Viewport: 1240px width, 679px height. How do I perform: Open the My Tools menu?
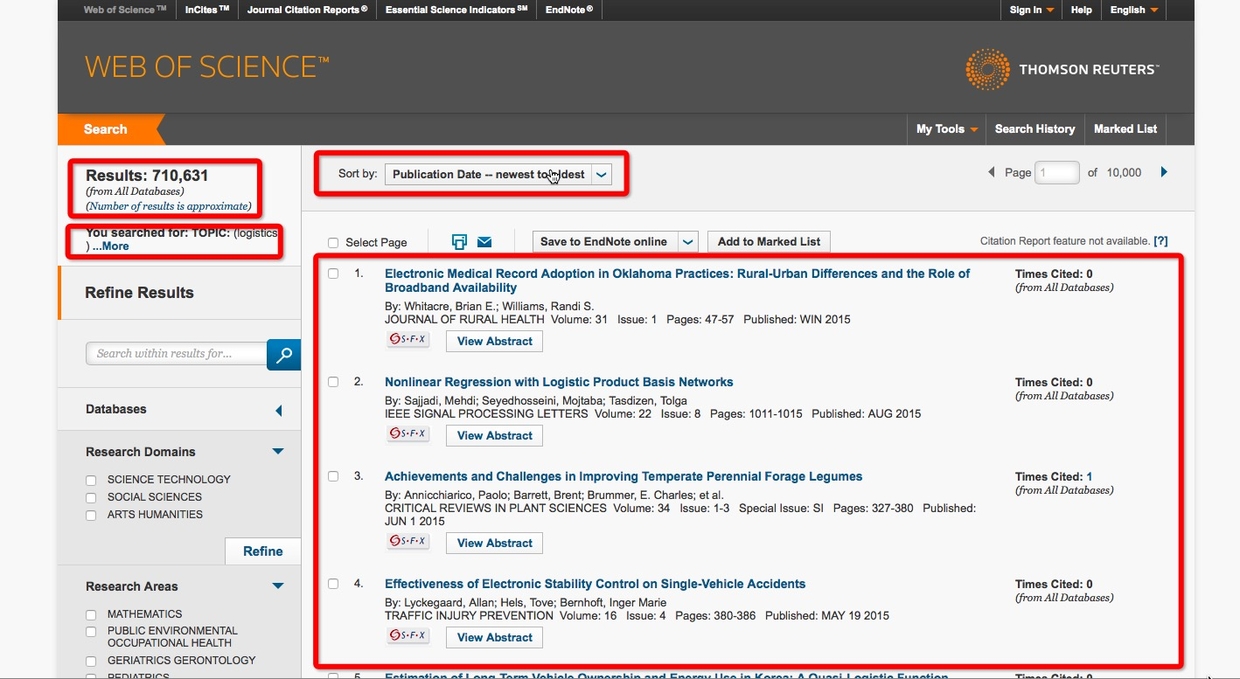coord(947,129)
